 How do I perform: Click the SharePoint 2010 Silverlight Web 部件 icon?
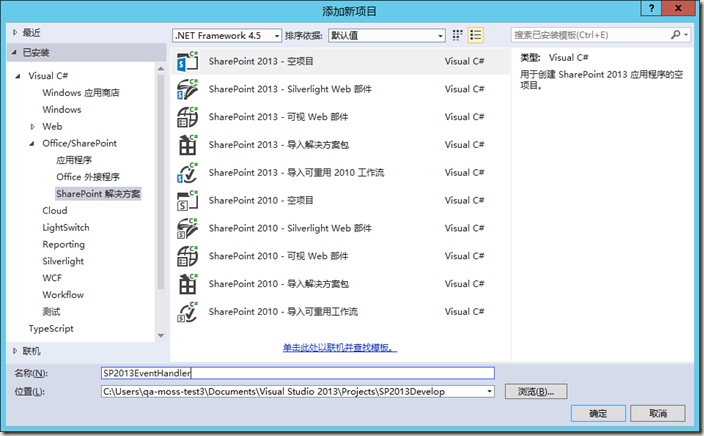click(188, 228)
